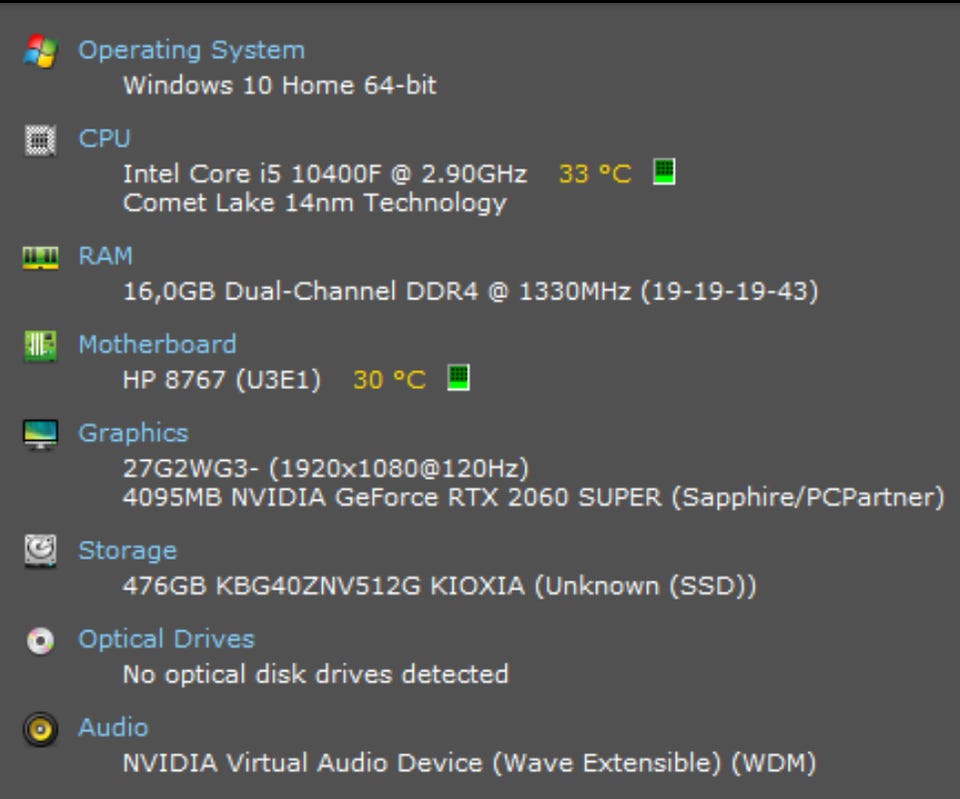The height and width of the screenshot is (799, 960).
Task: Click the Graphics monitor icon
Action: (x=39, y=434)
